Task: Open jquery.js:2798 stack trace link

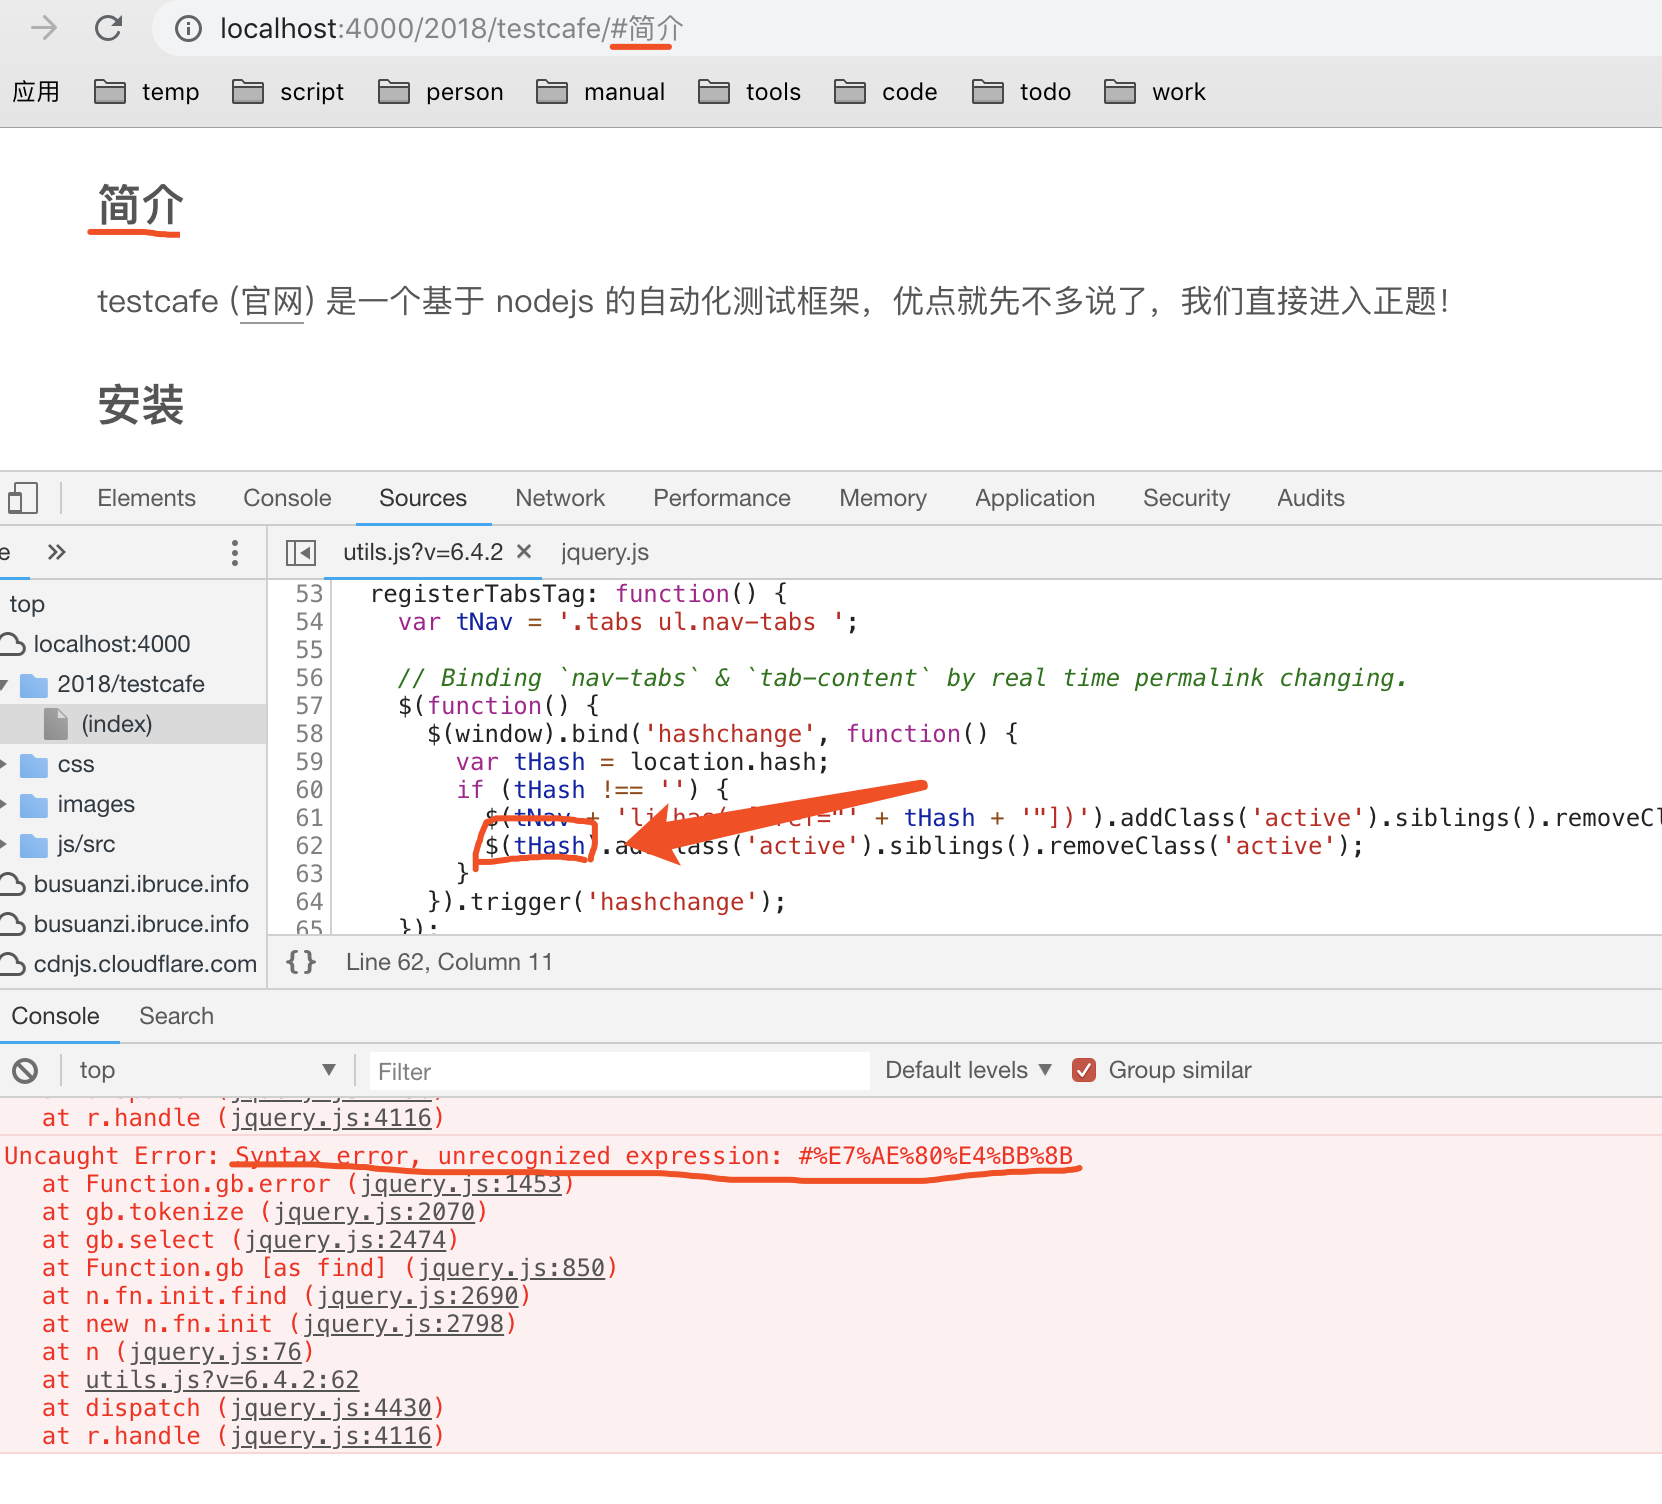Action: tap(403, 1324)
